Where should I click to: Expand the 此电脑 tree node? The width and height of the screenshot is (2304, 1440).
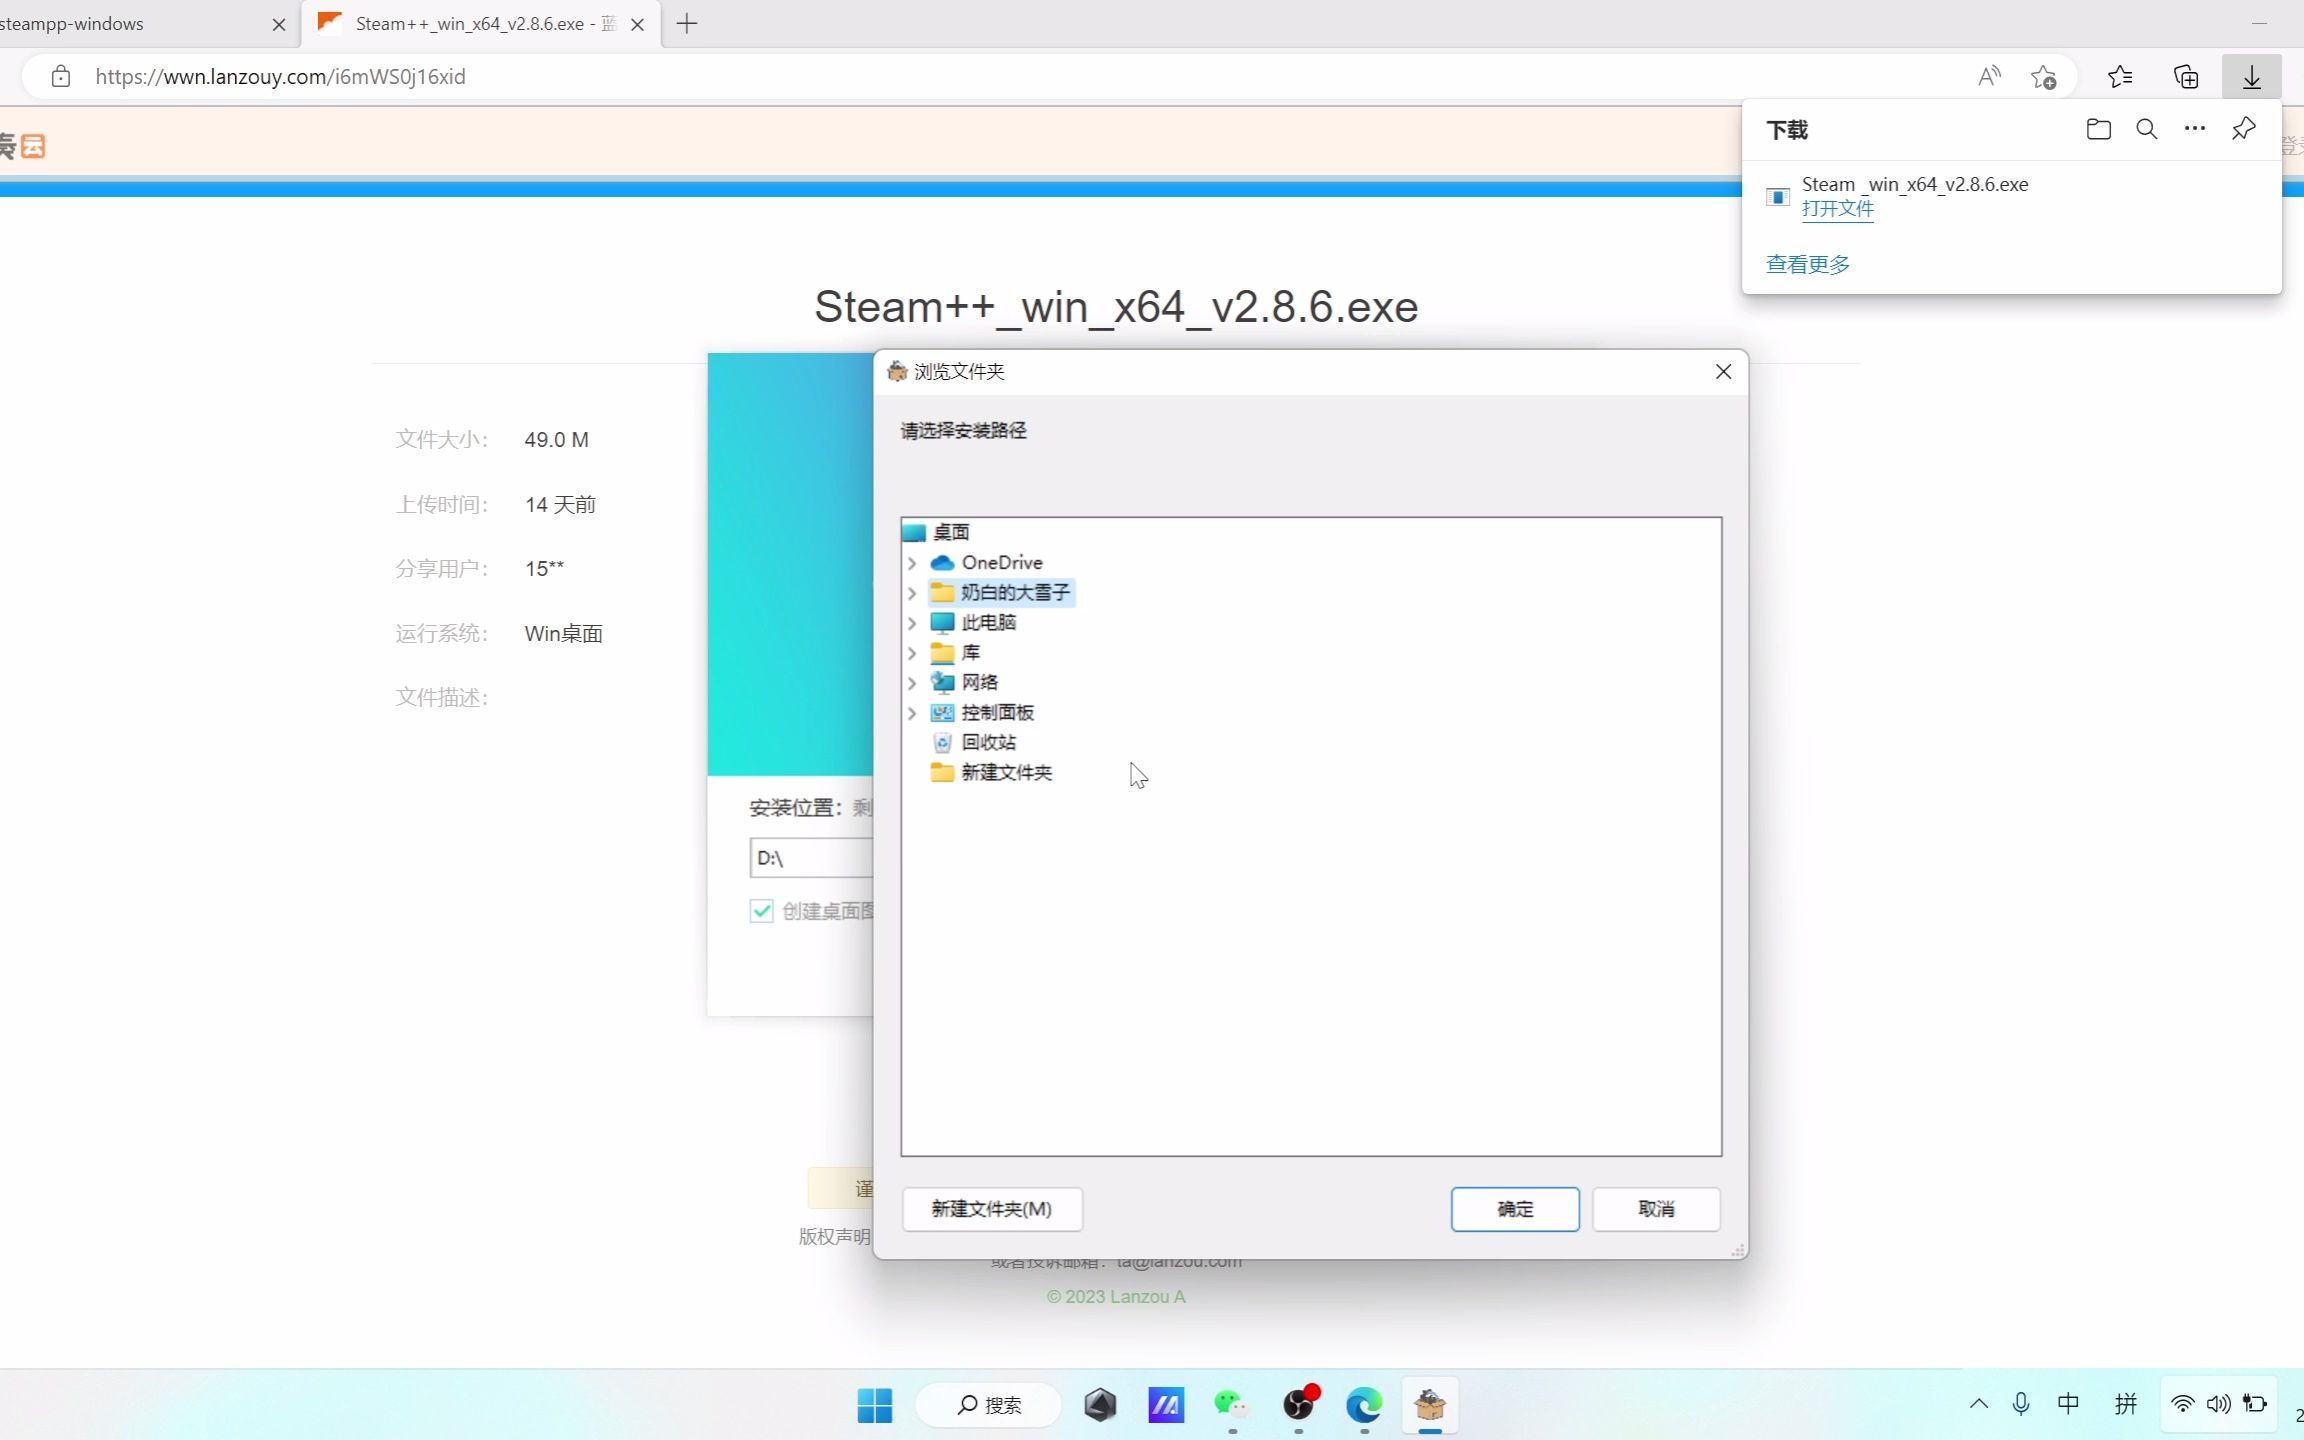point(912,623)
